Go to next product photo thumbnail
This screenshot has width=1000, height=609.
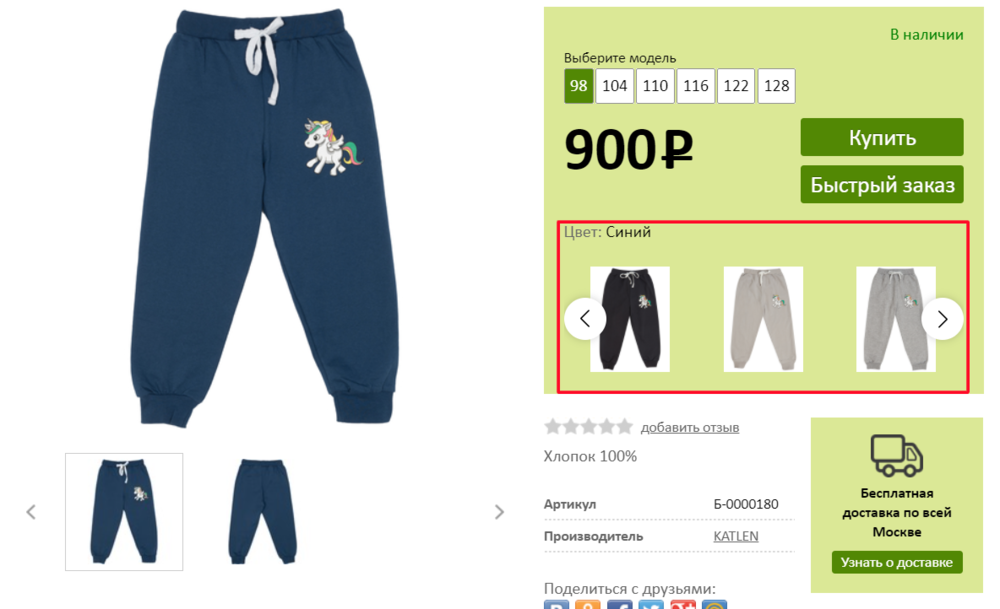499,512
